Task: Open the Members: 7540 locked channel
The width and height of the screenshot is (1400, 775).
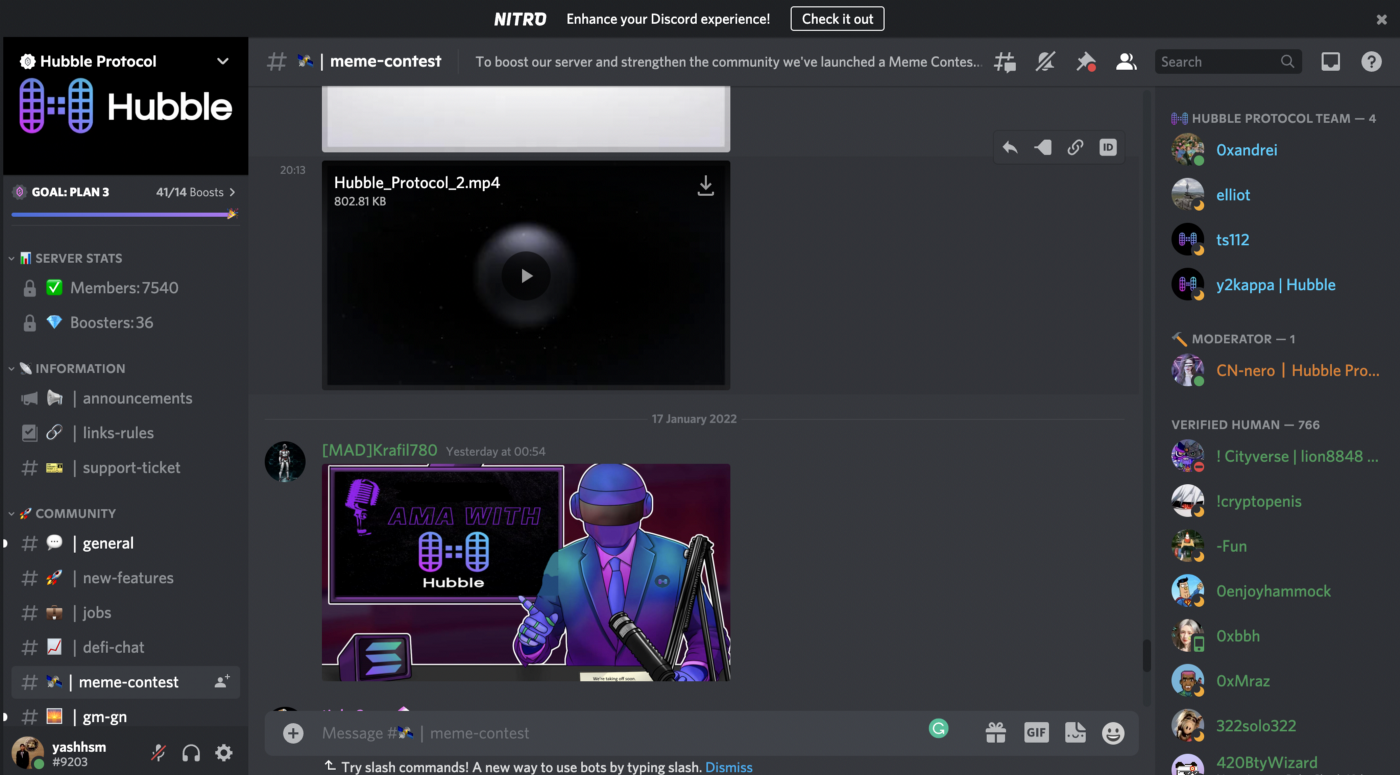Action: (x=125, y=288)
